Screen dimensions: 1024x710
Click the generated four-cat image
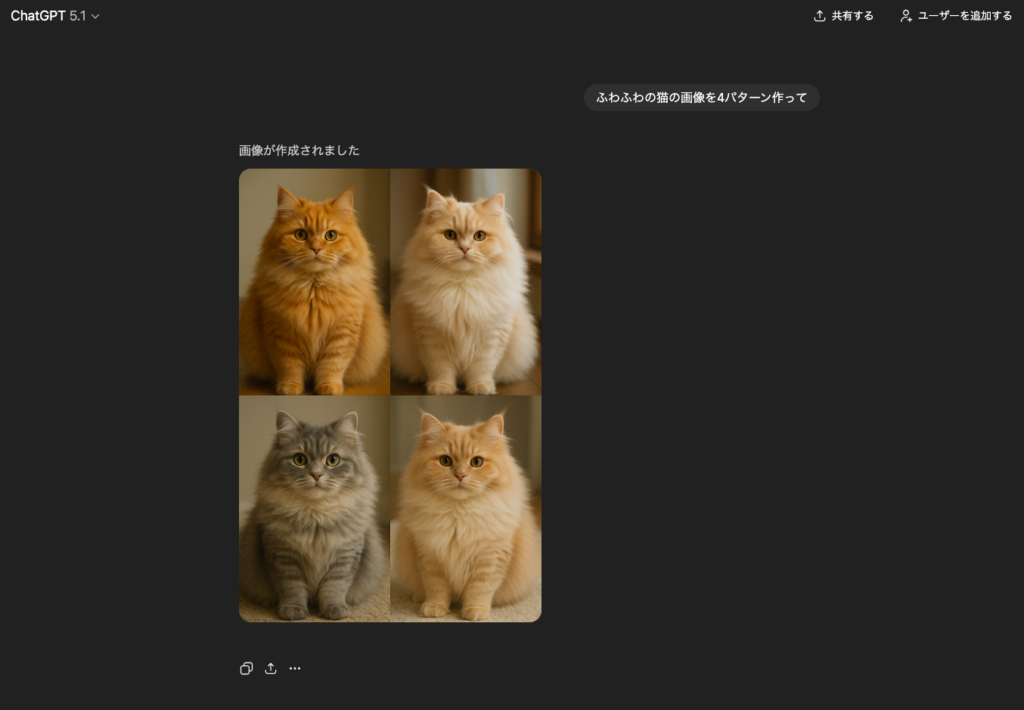389,394
